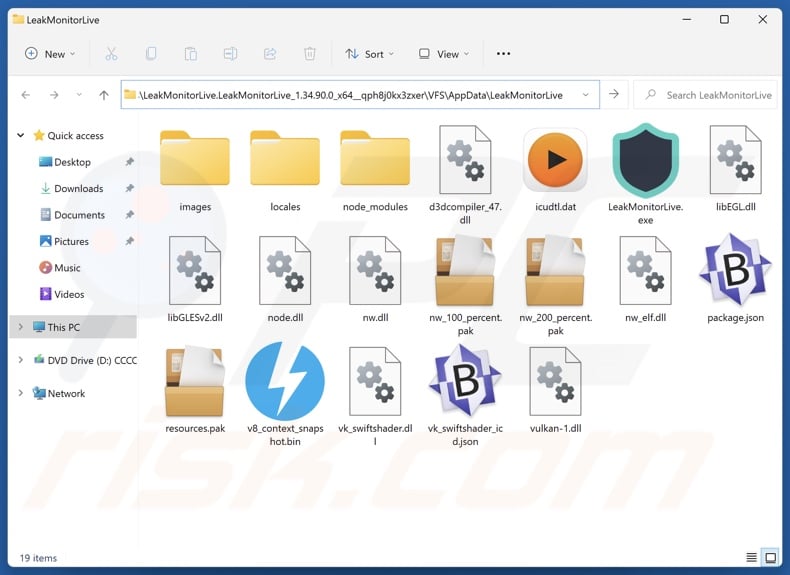Select This PC in navigation pane
This screenshot has width=790, height=575.
tap(73, 327)
